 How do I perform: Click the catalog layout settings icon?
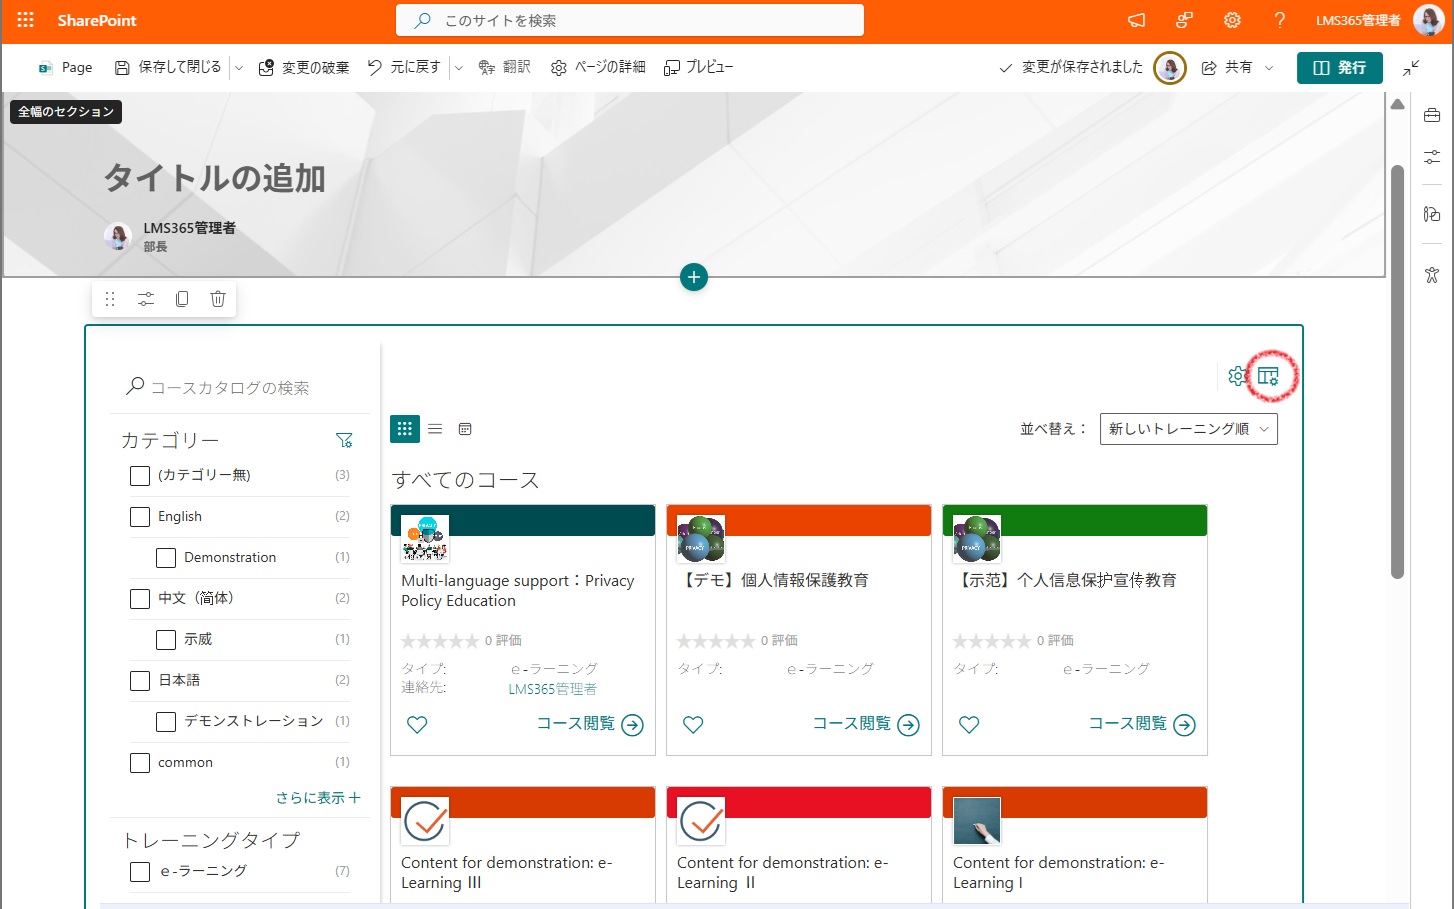(x=1268, y=376)
